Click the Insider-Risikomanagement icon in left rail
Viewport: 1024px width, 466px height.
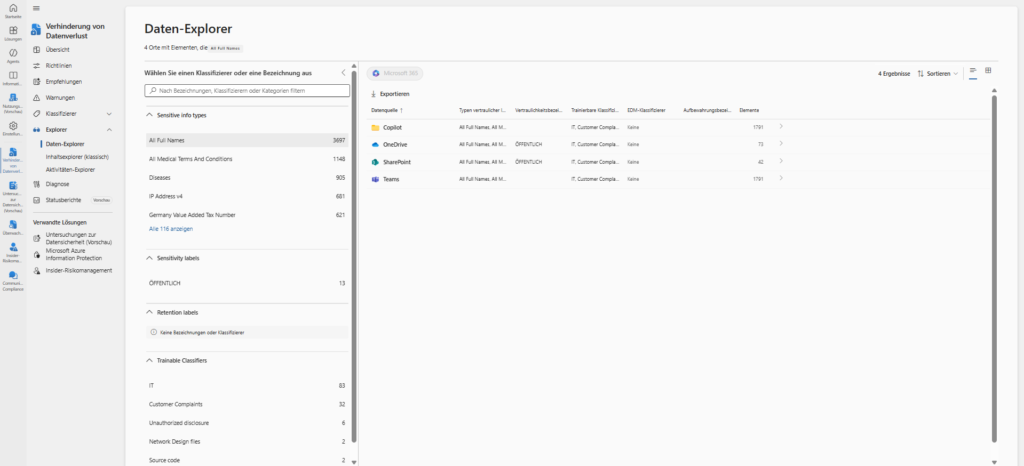point(12,247)
